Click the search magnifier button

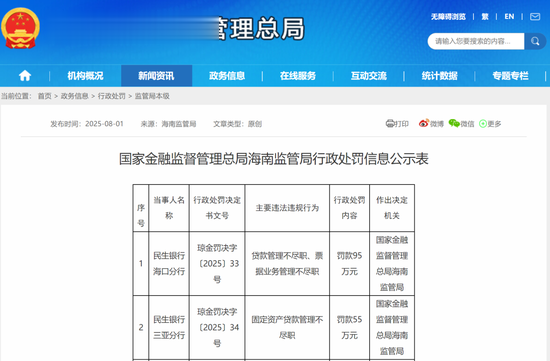[x=535, y=41]
